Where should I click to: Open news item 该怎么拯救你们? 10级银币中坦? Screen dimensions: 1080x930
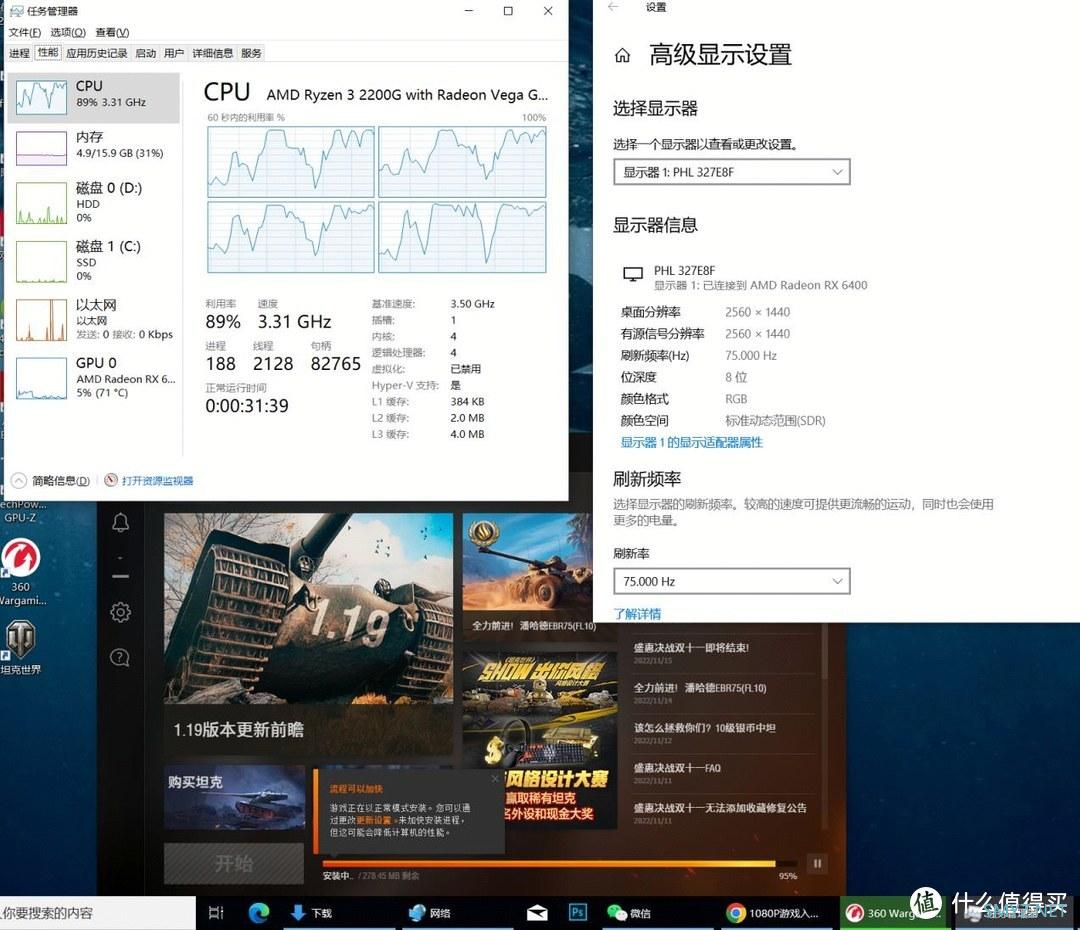705,727
